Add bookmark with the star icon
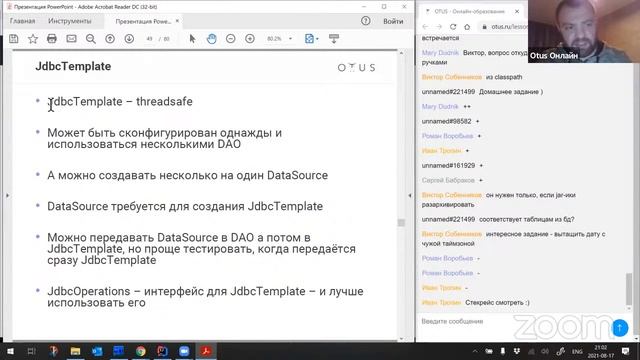This screenshot has width=640, height=360. [33, 39]
